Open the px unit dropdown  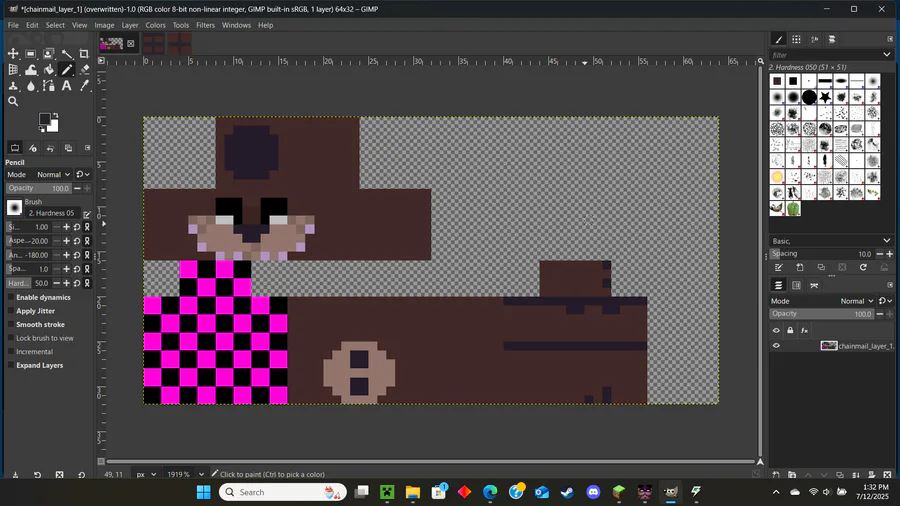pos(146,474)
